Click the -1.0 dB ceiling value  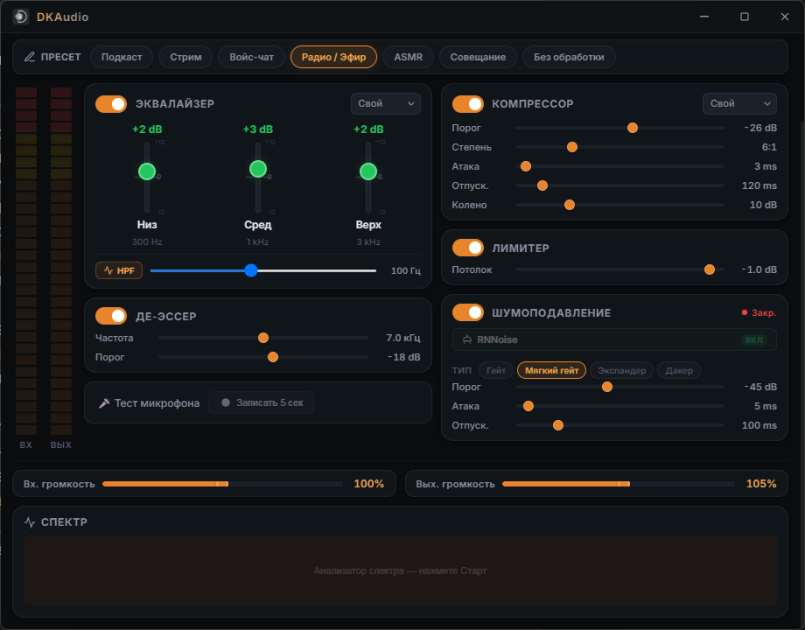click(759, 270)
